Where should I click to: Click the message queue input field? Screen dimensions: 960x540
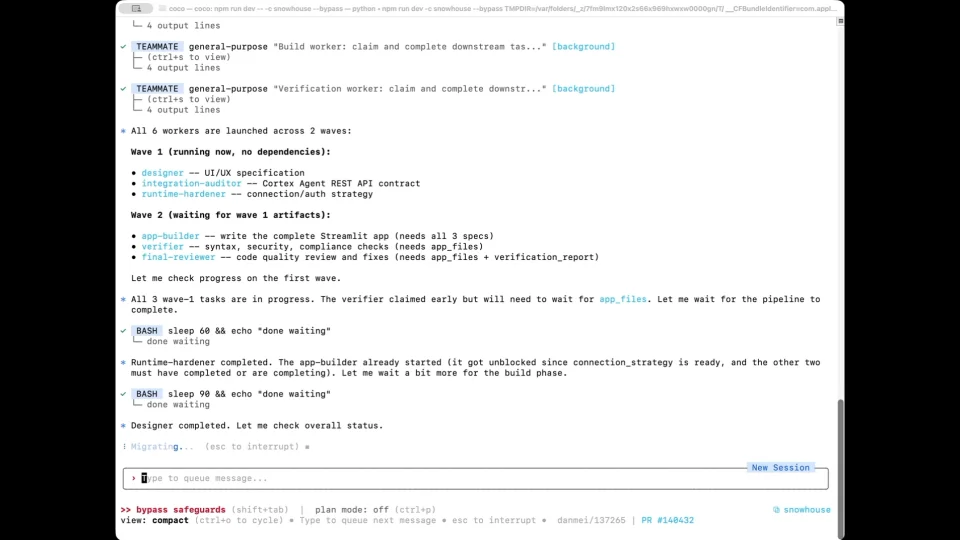pos(475,478)
